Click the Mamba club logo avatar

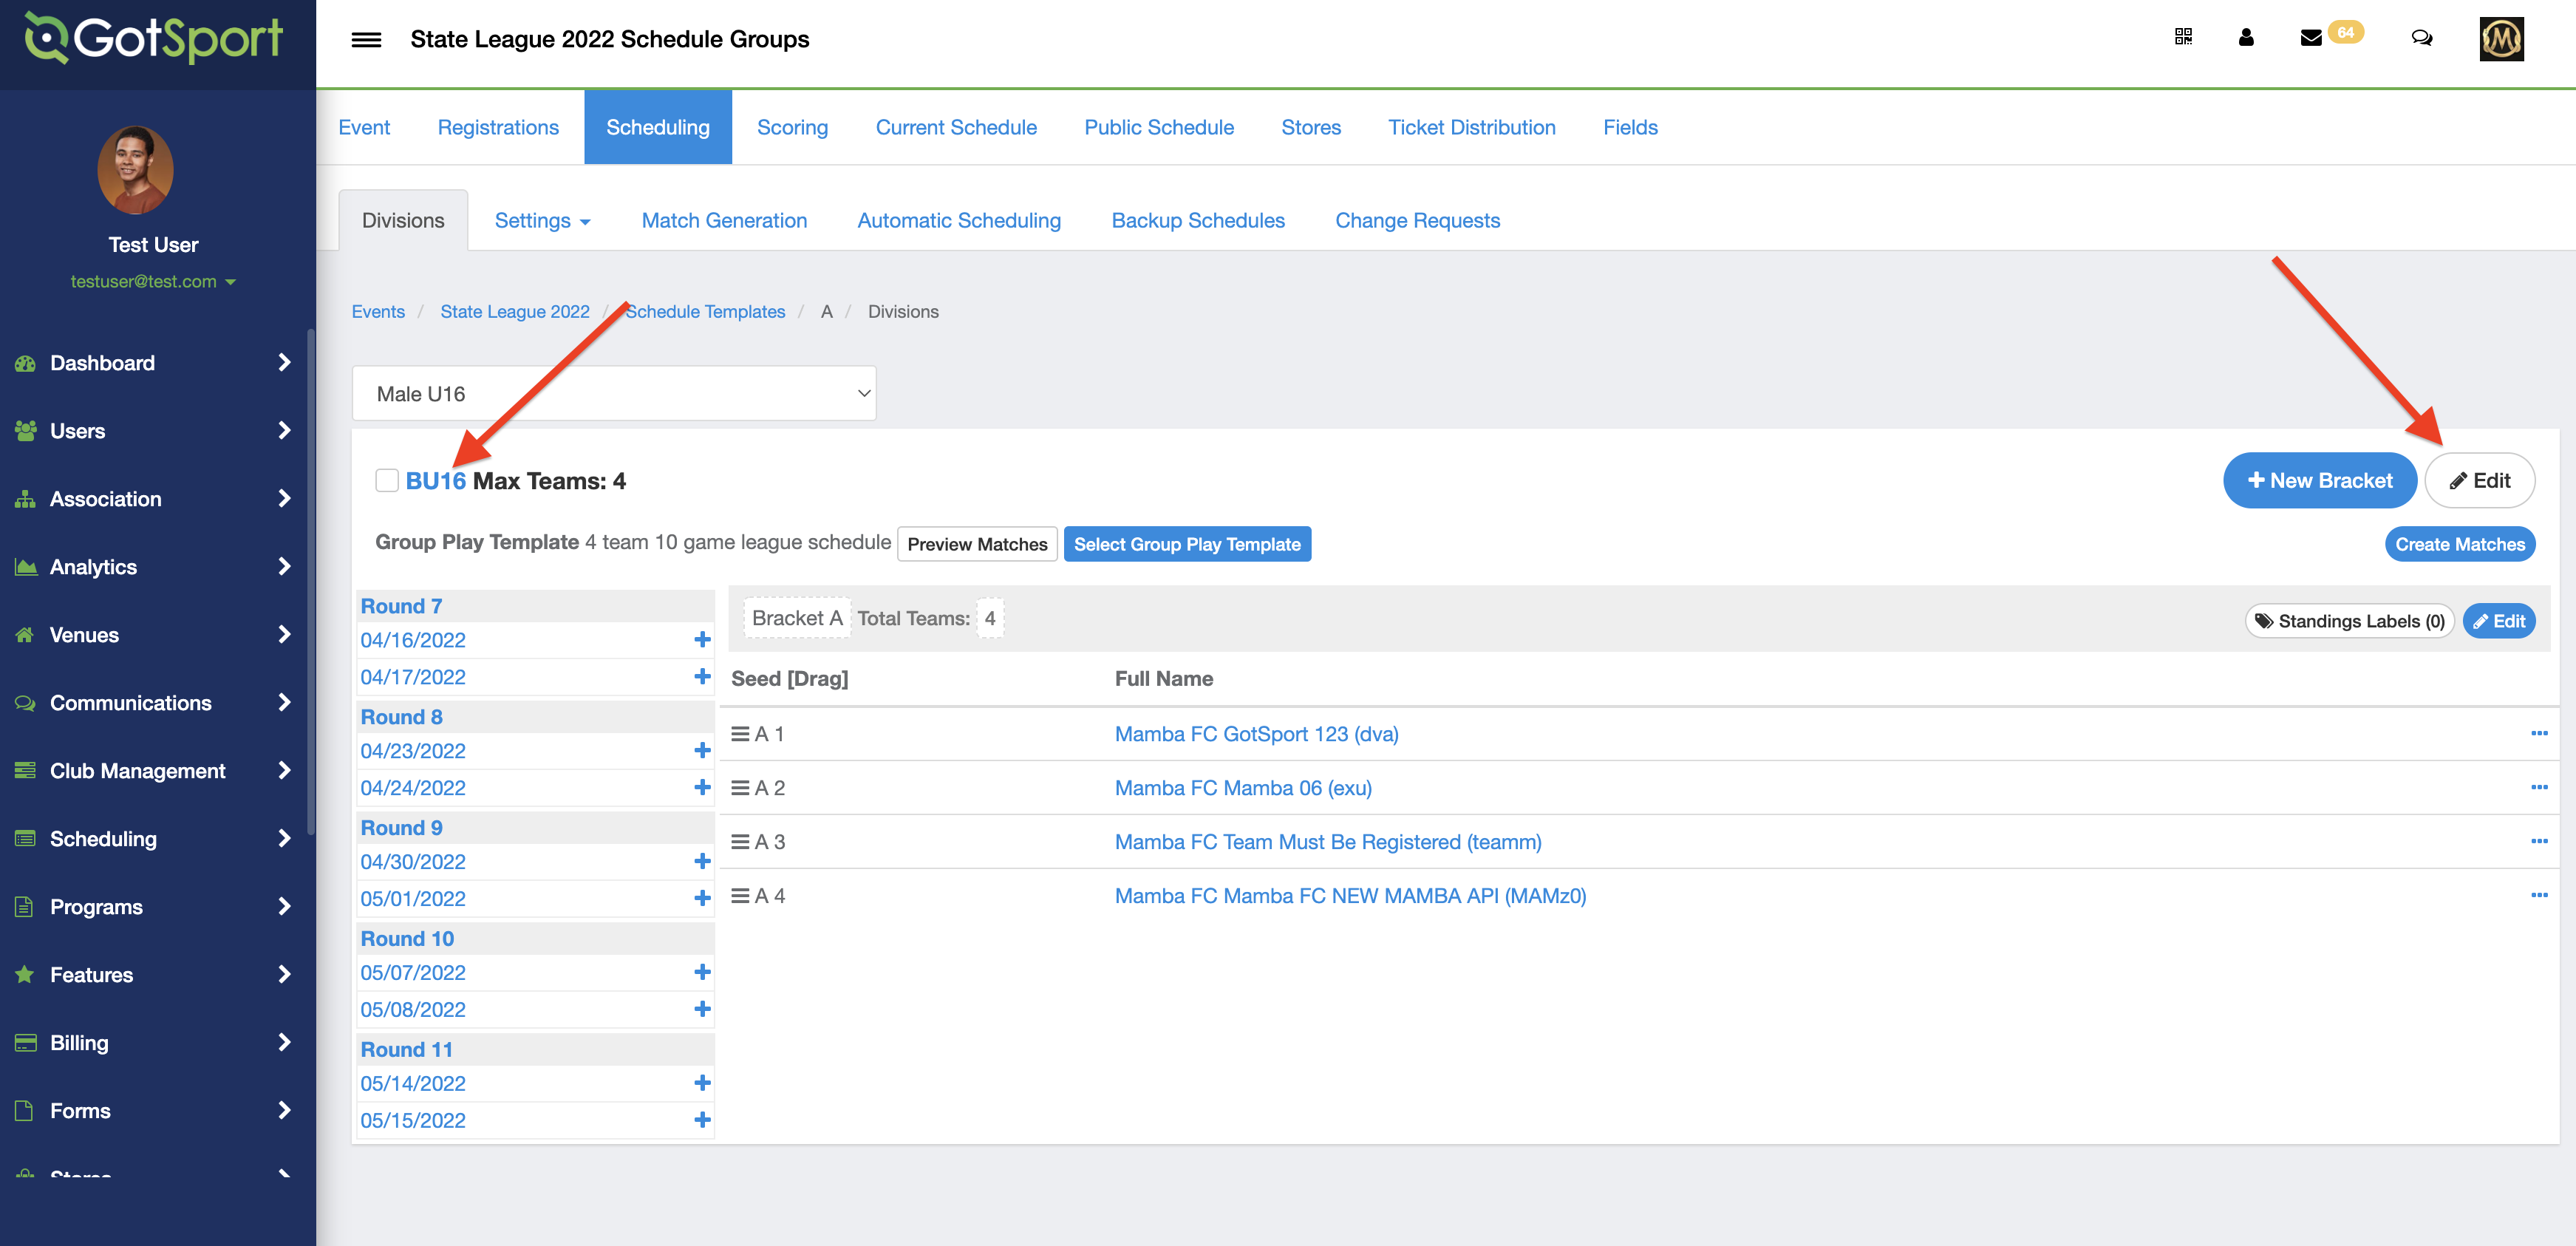[x=2501, y=39]
